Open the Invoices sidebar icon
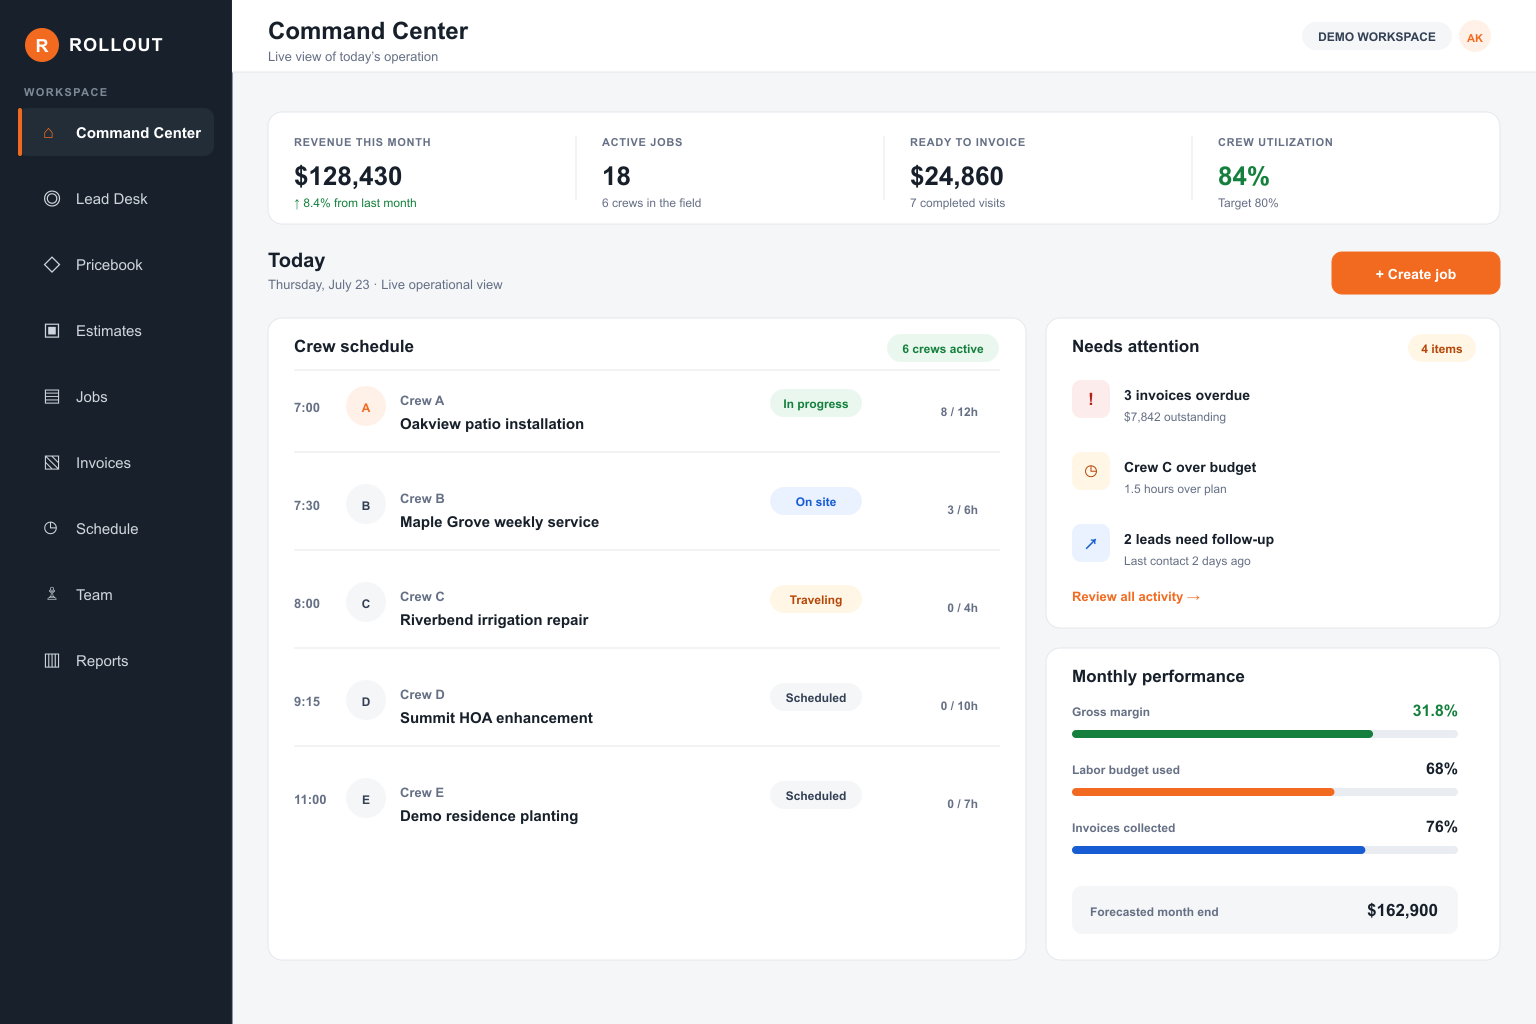 [x=52, y=463]
